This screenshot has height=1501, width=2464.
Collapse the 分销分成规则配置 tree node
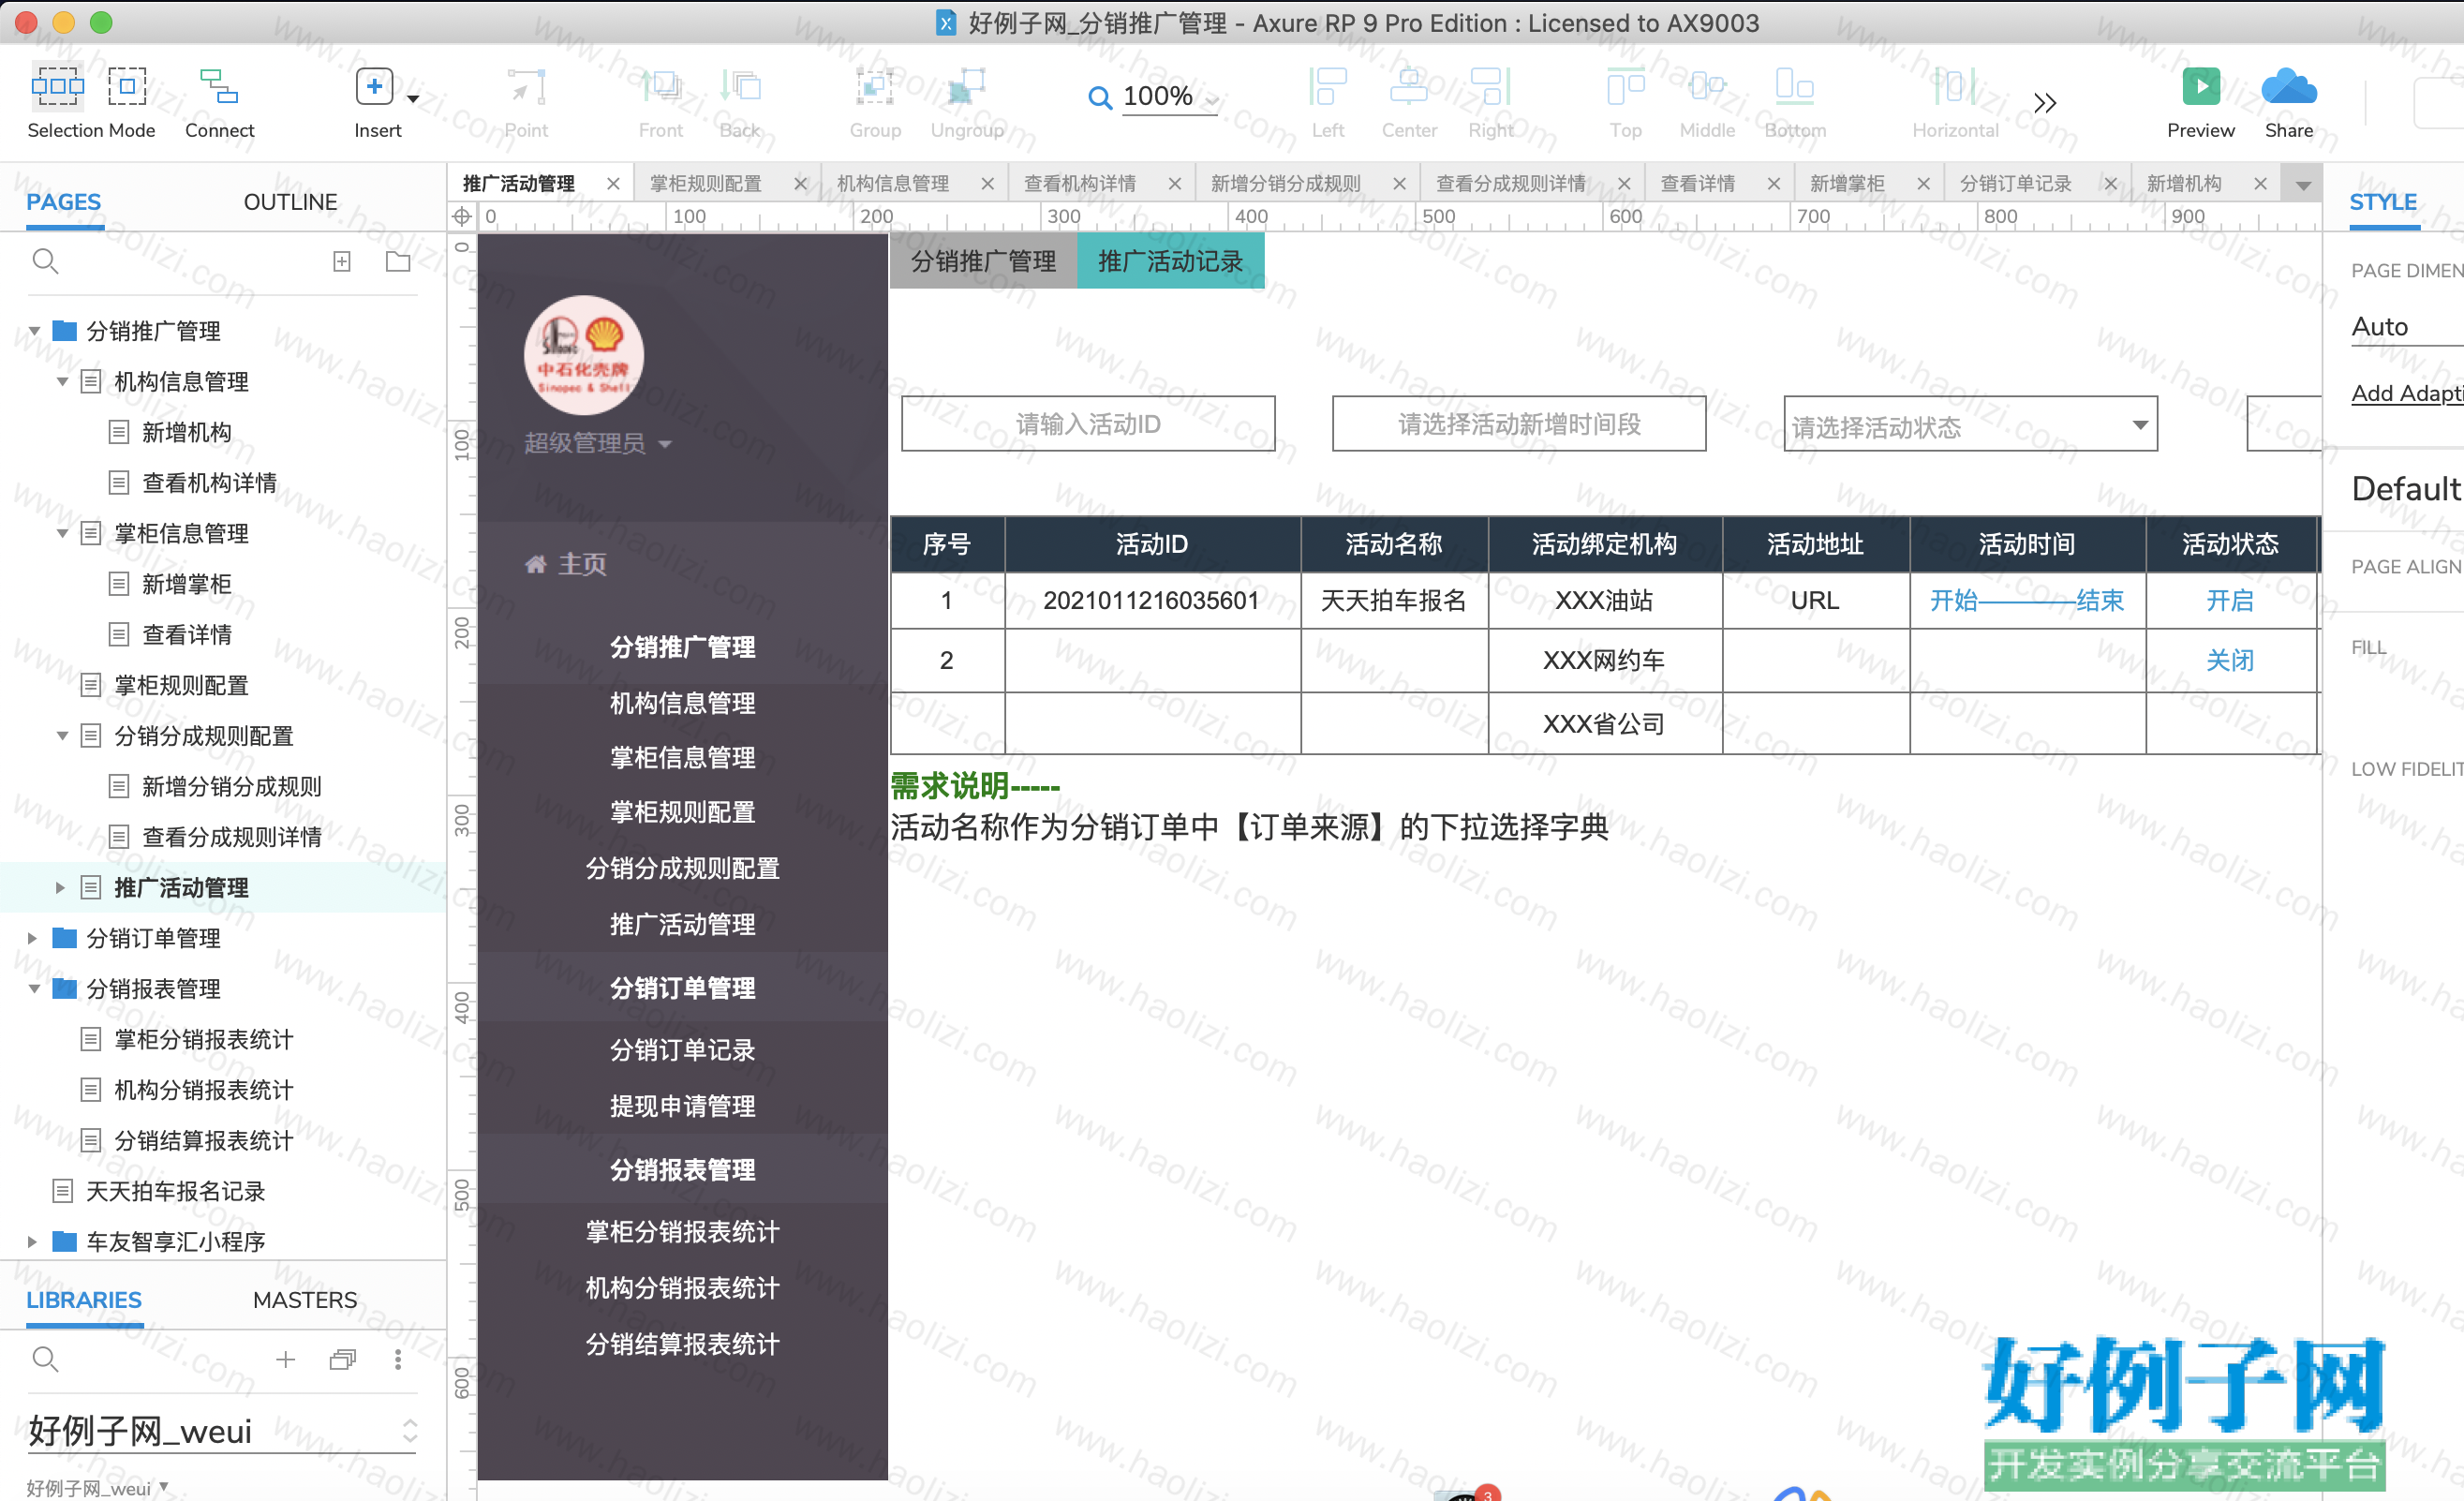coord(62,736)
